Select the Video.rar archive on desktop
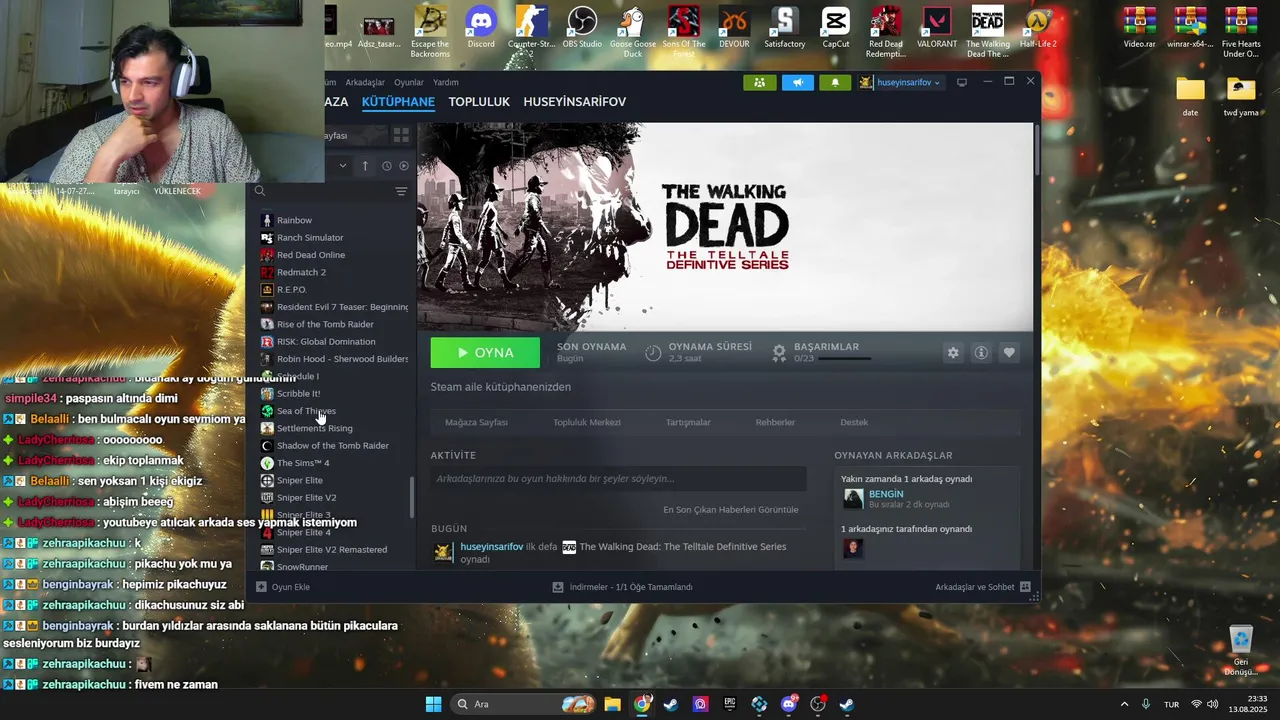The width and height of the screenshot is (1280, 720). pyautogui.click(x=1139, y=28)
